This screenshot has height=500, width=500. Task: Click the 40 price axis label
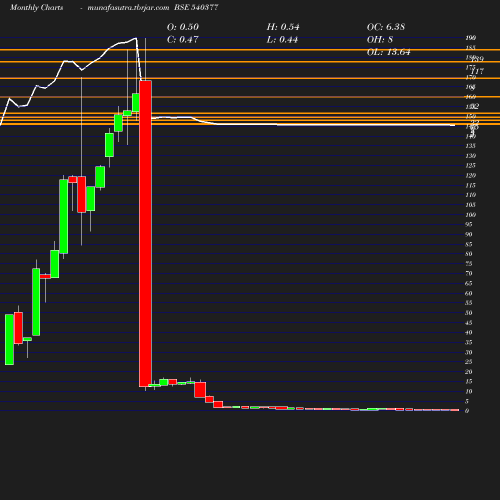tap(469, 332)
